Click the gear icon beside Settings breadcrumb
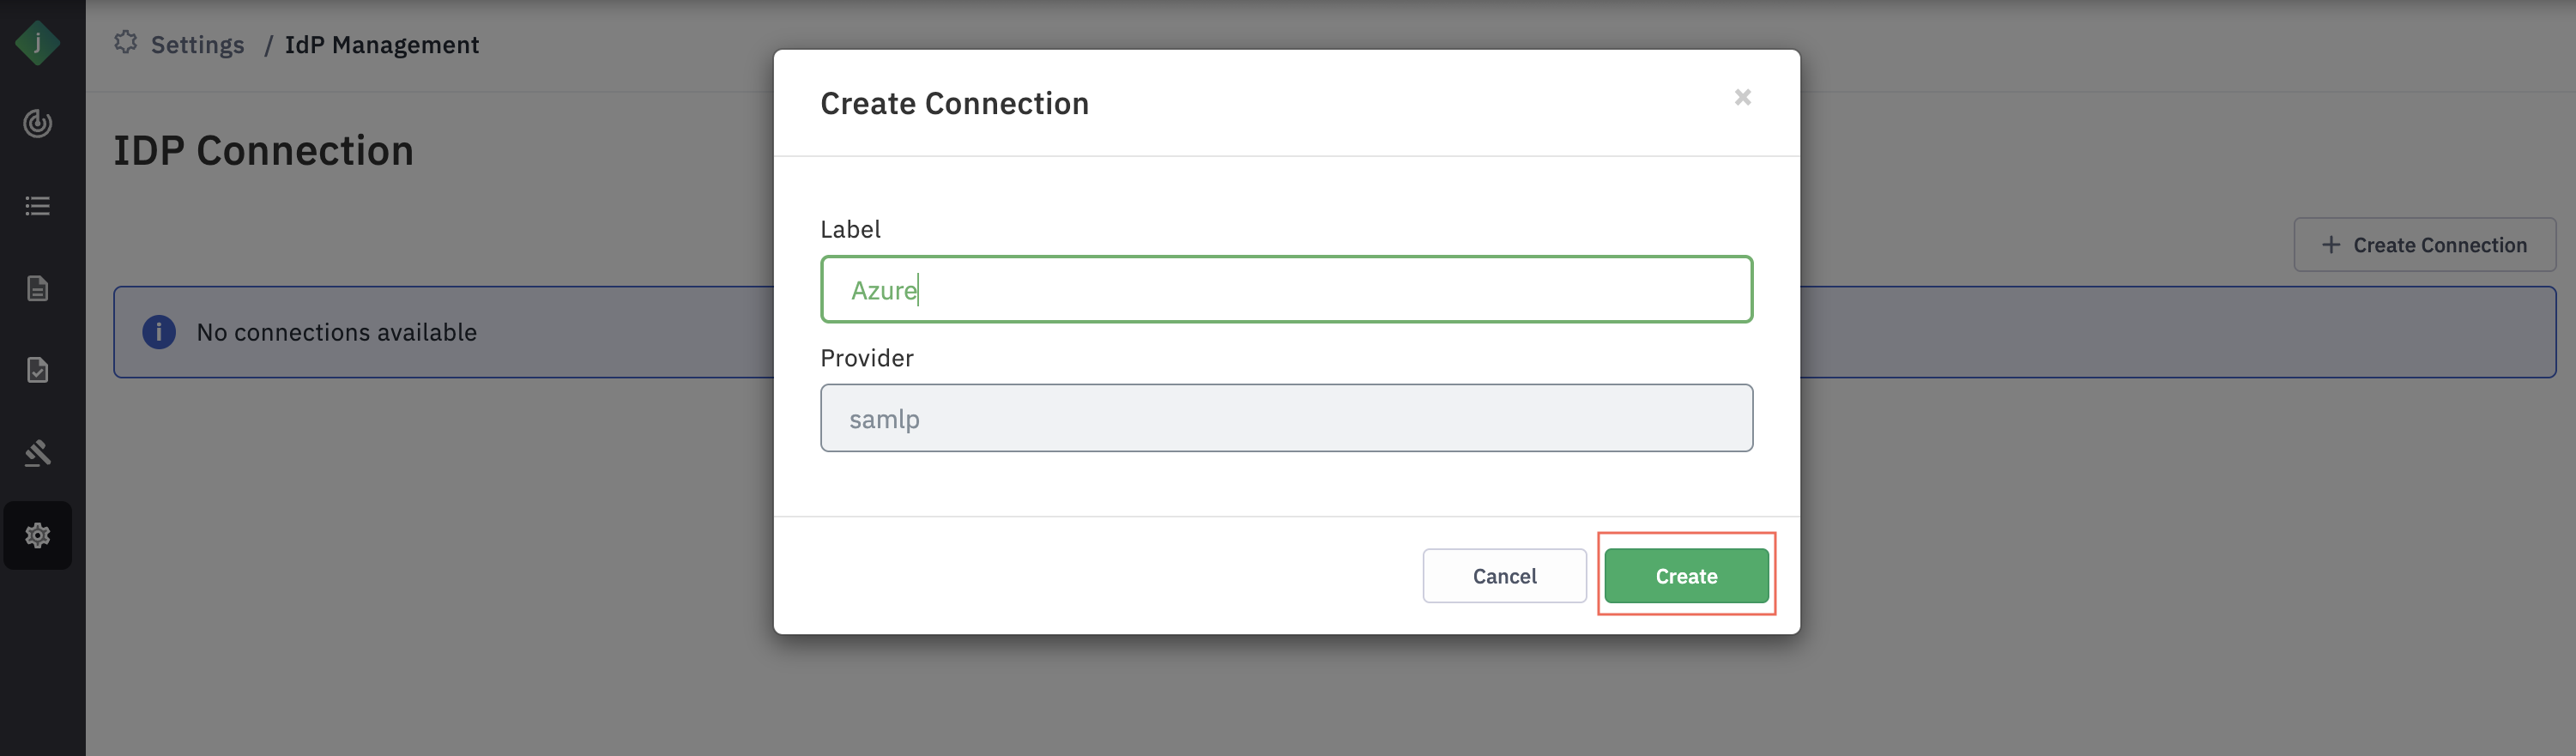 click(125, 43)
